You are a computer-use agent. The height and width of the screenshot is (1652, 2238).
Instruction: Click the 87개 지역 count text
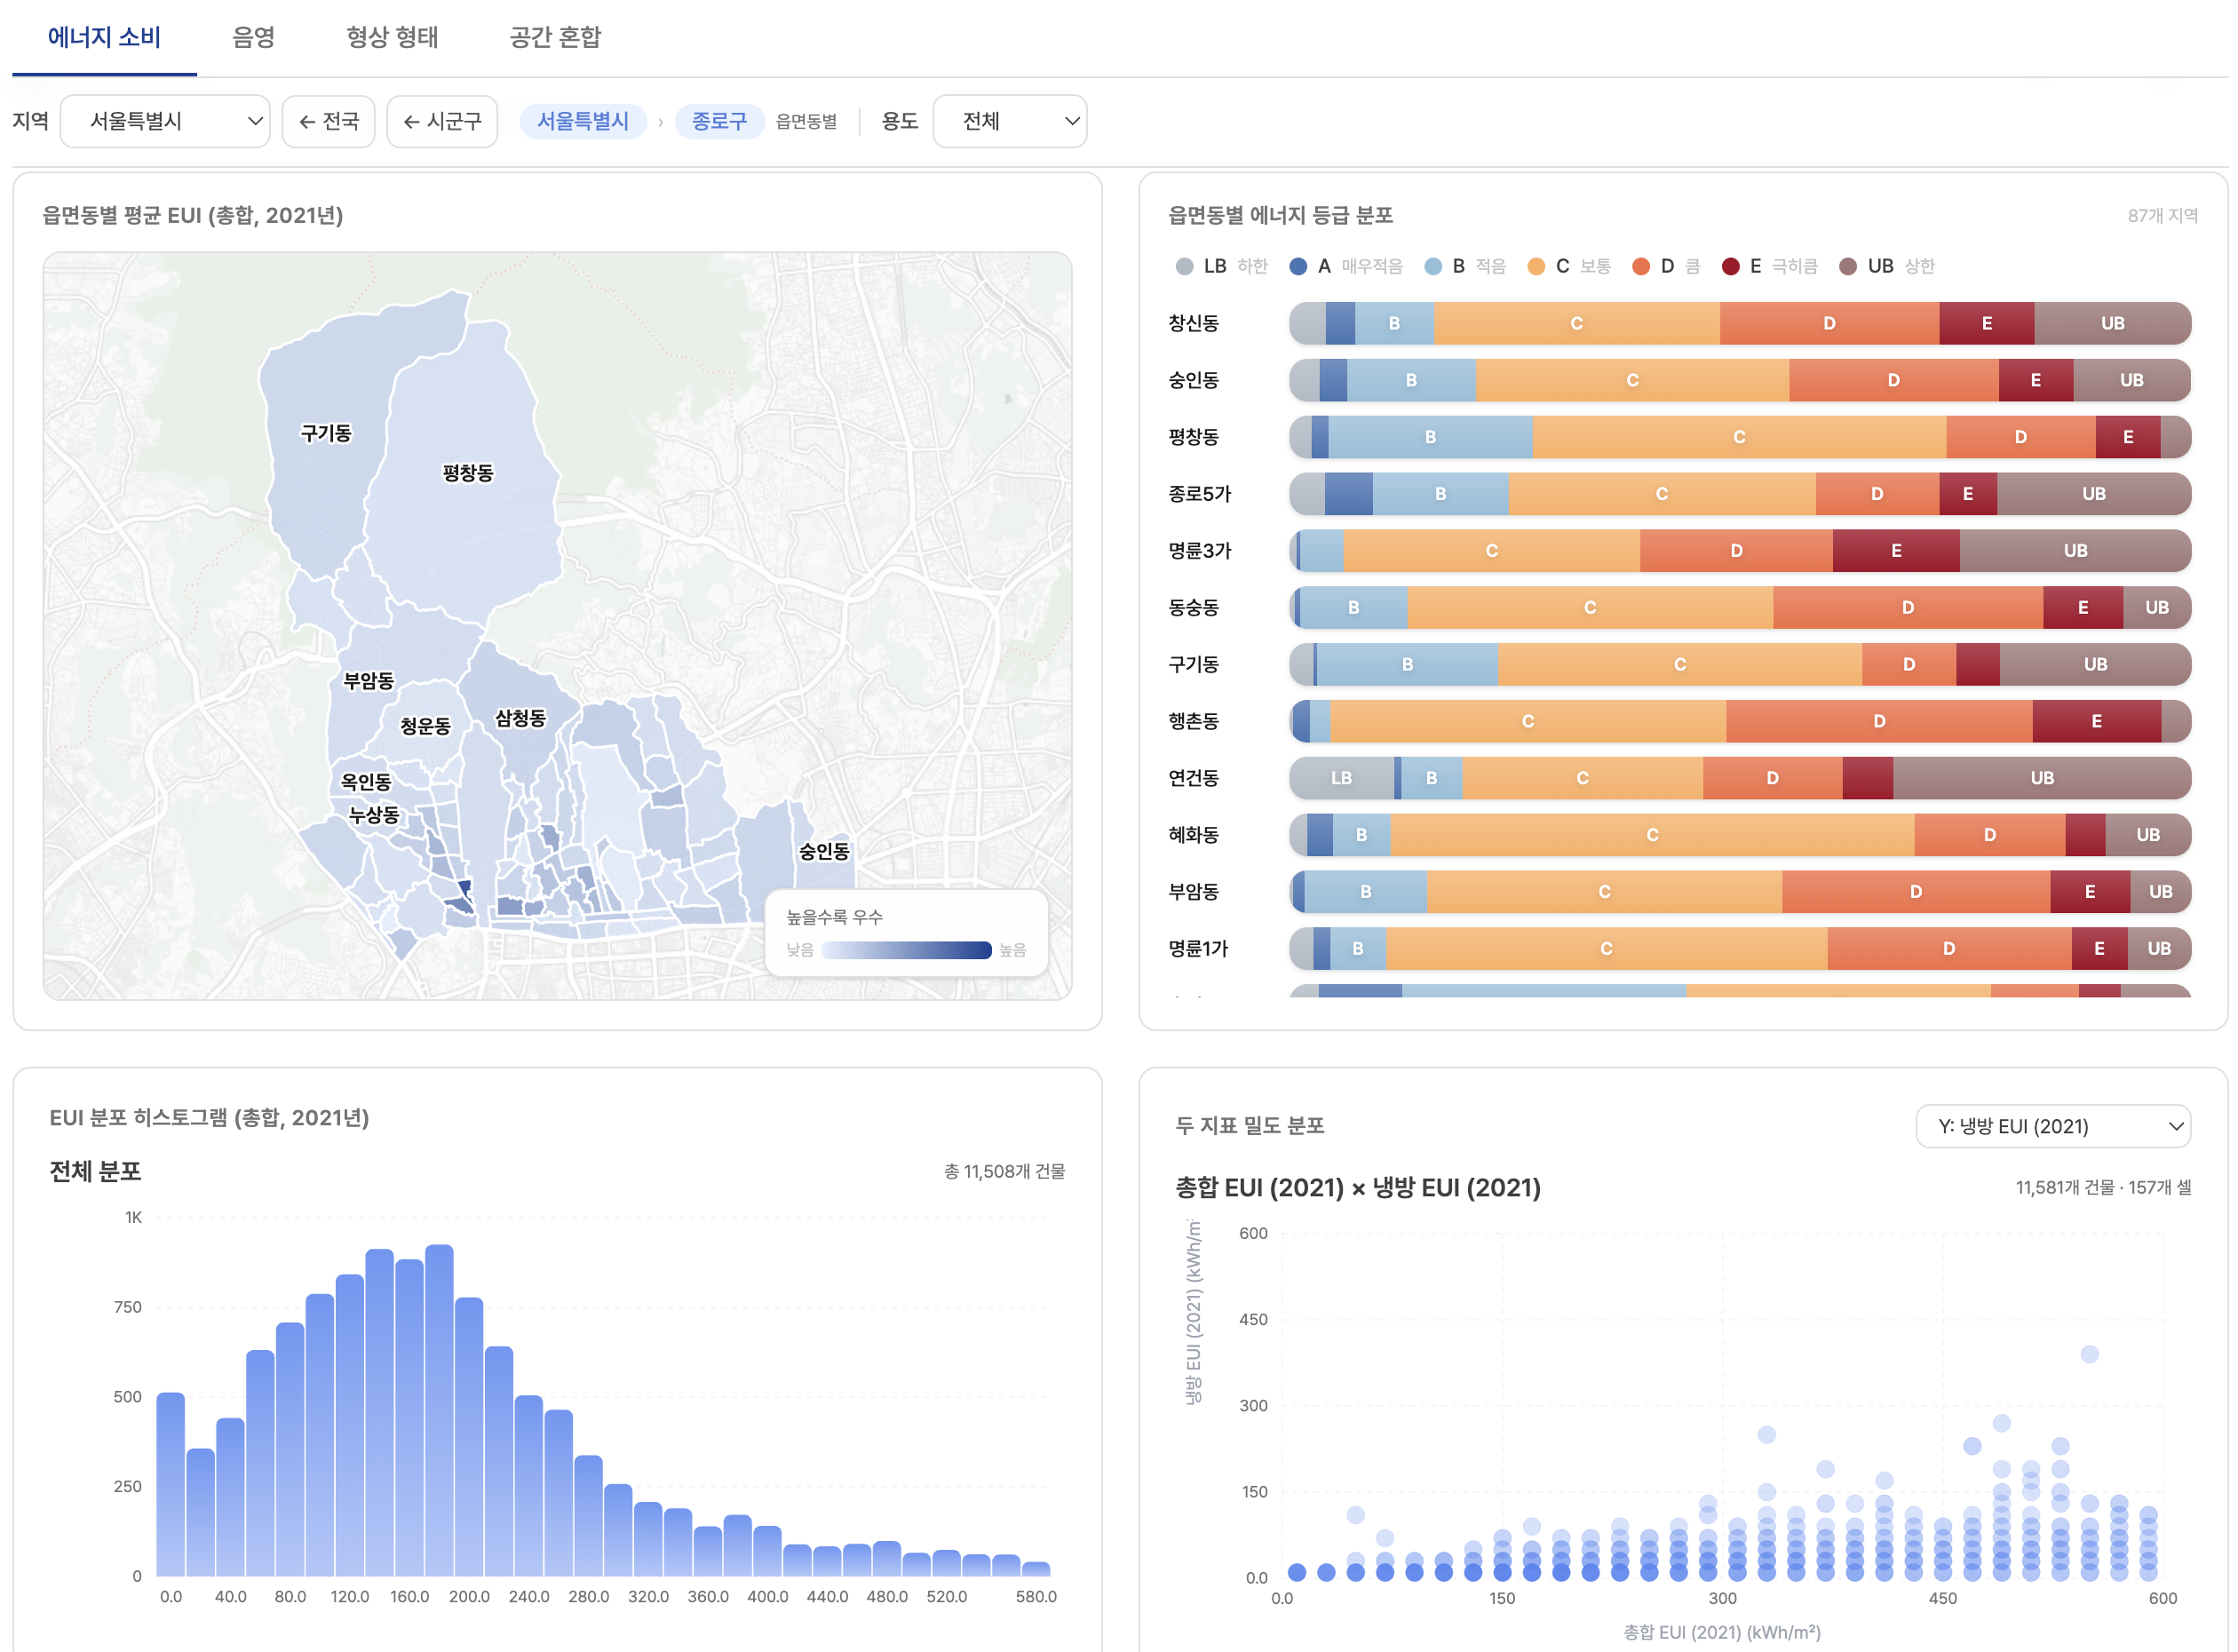point(2162,216)
